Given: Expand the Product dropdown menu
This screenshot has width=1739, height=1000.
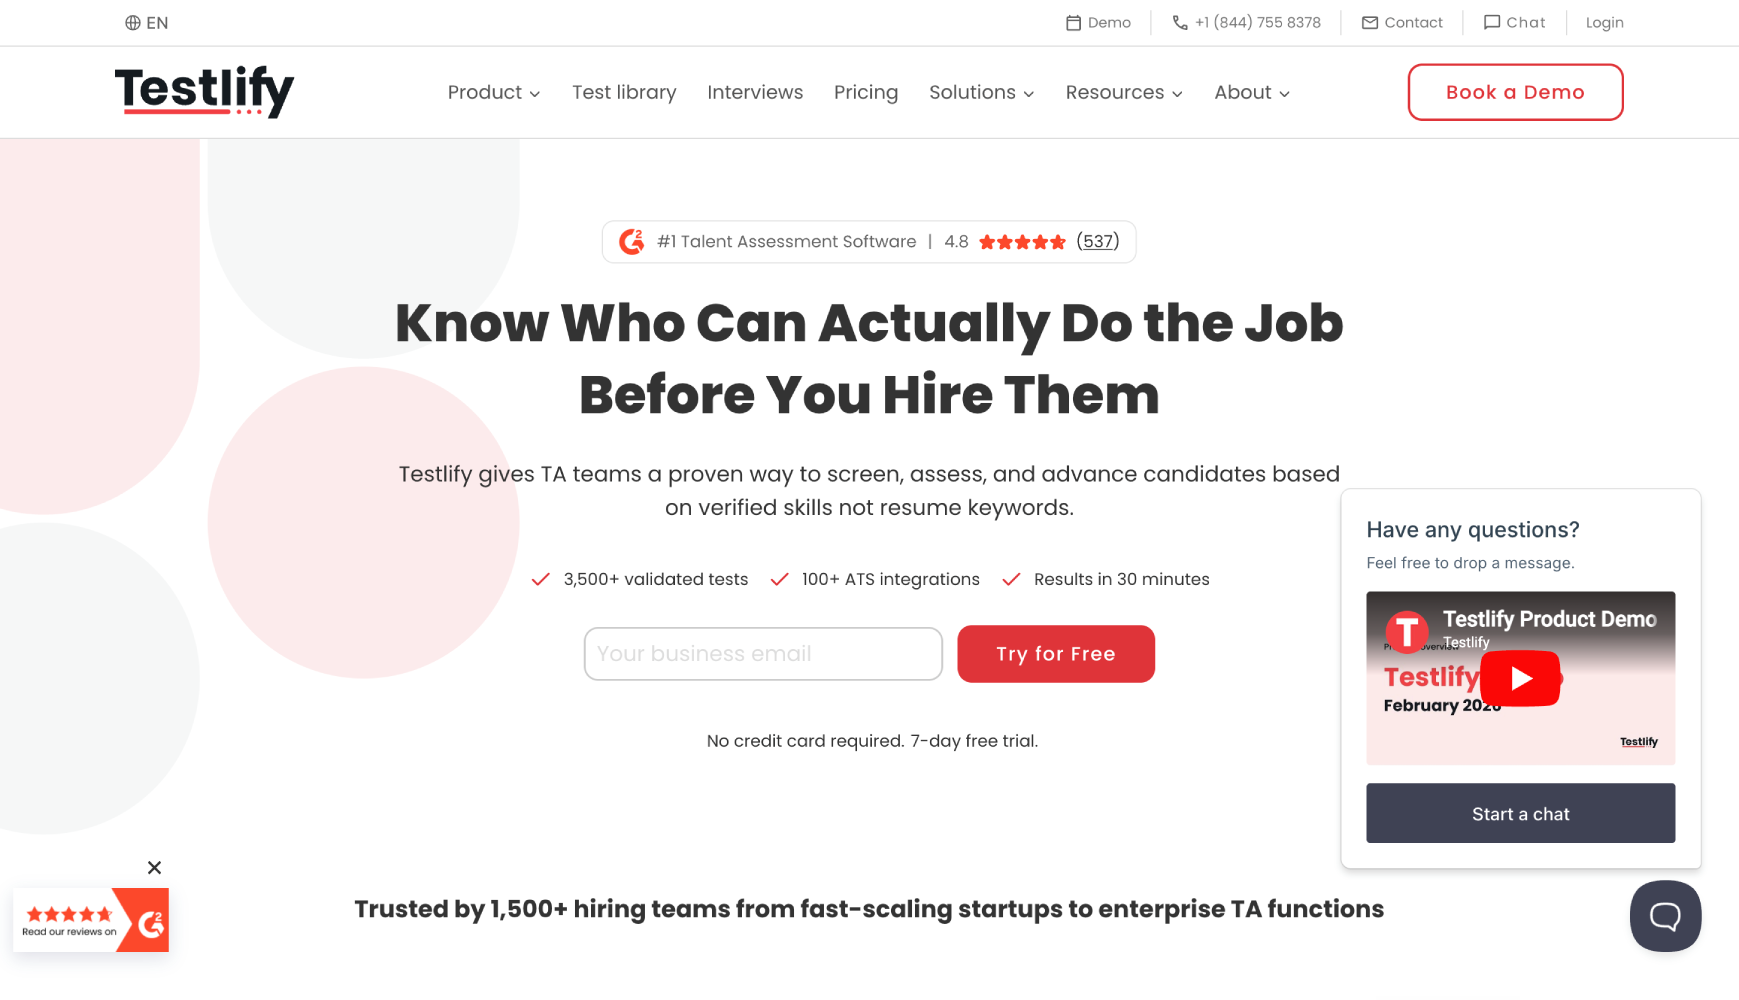Looking at the screenshot, I should [x=494, y=92].
